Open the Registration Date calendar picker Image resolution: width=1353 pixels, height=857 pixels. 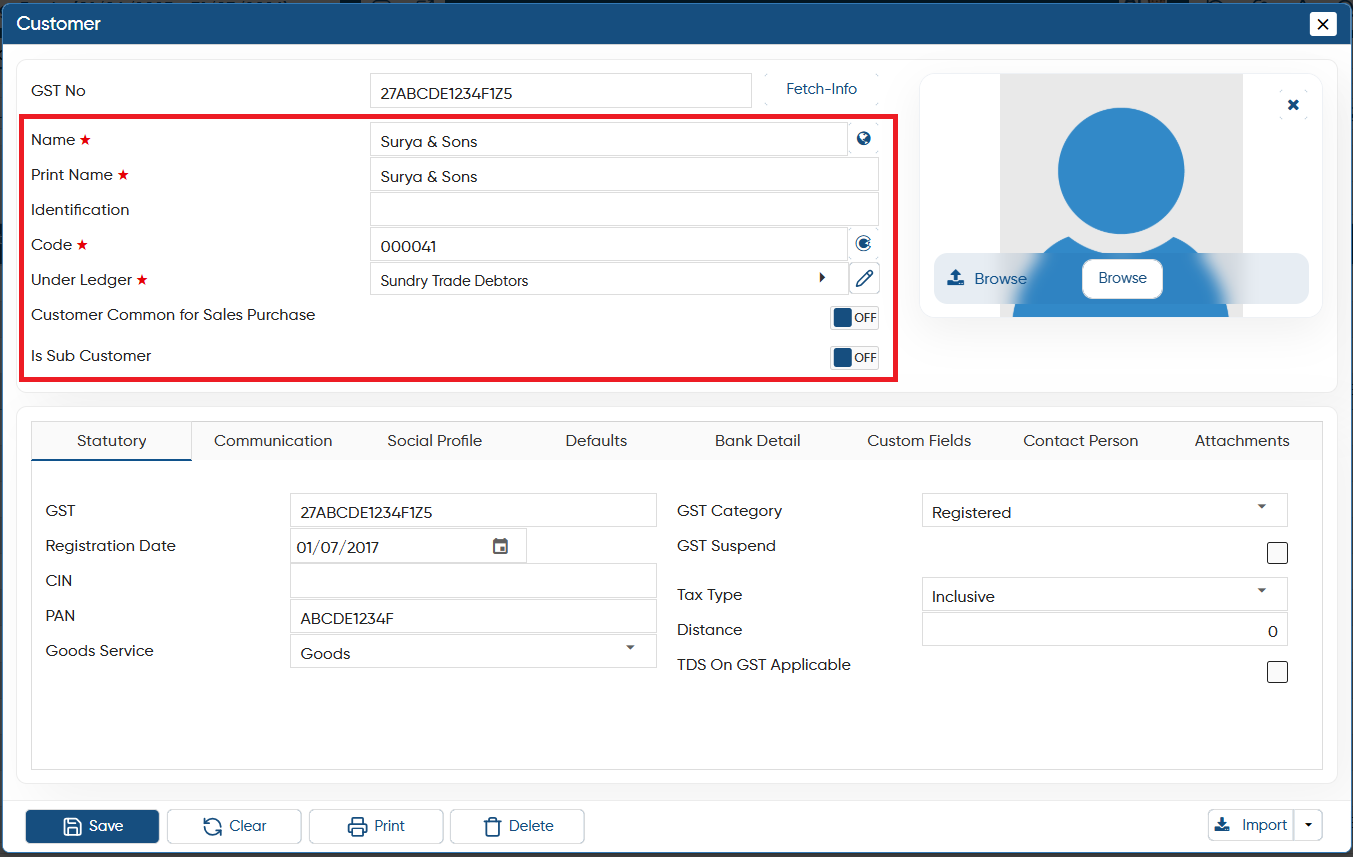point(501,546)
